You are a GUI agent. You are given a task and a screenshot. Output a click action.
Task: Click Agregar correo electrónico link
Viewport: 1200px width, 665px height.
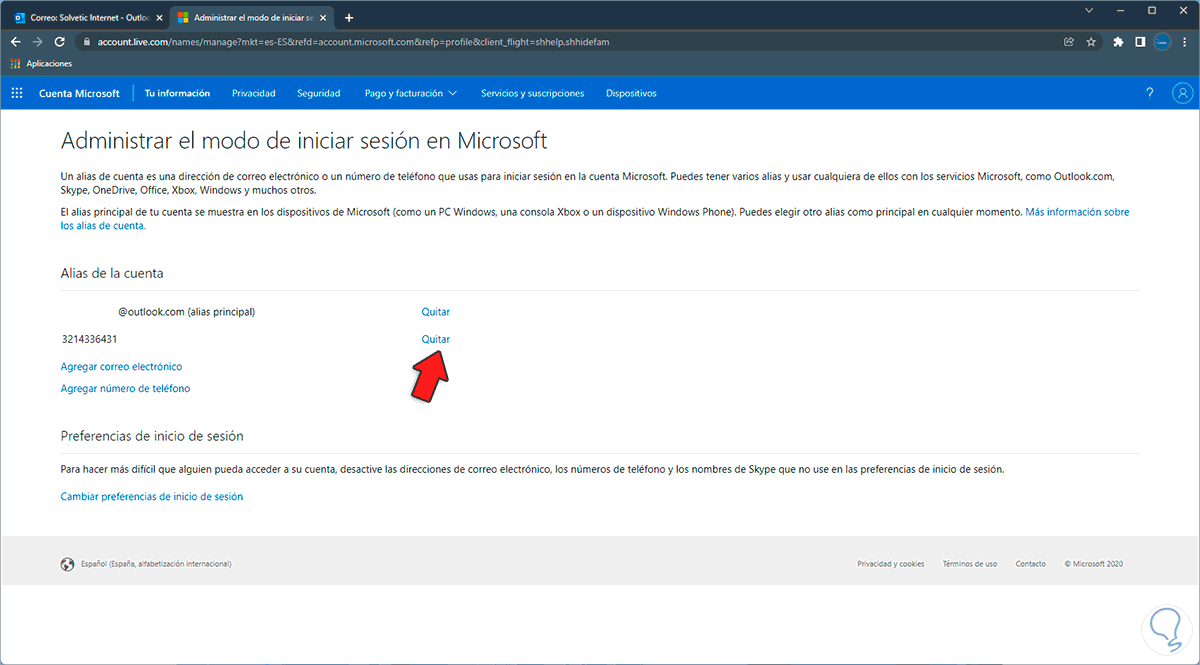coord(122,367)
